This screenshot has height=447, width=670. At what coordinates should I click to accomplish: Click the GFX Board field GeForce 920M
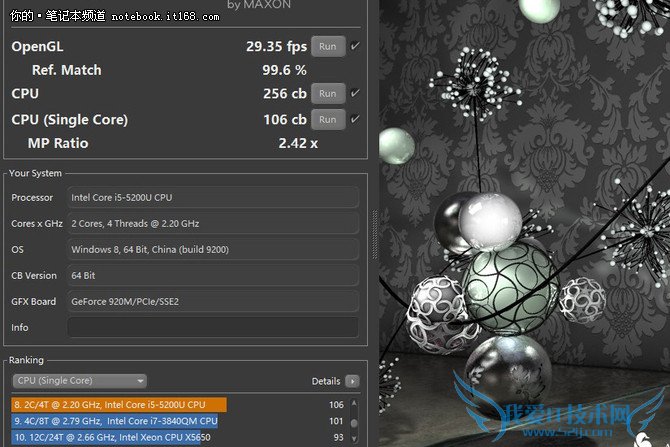(x=213, y=302)
